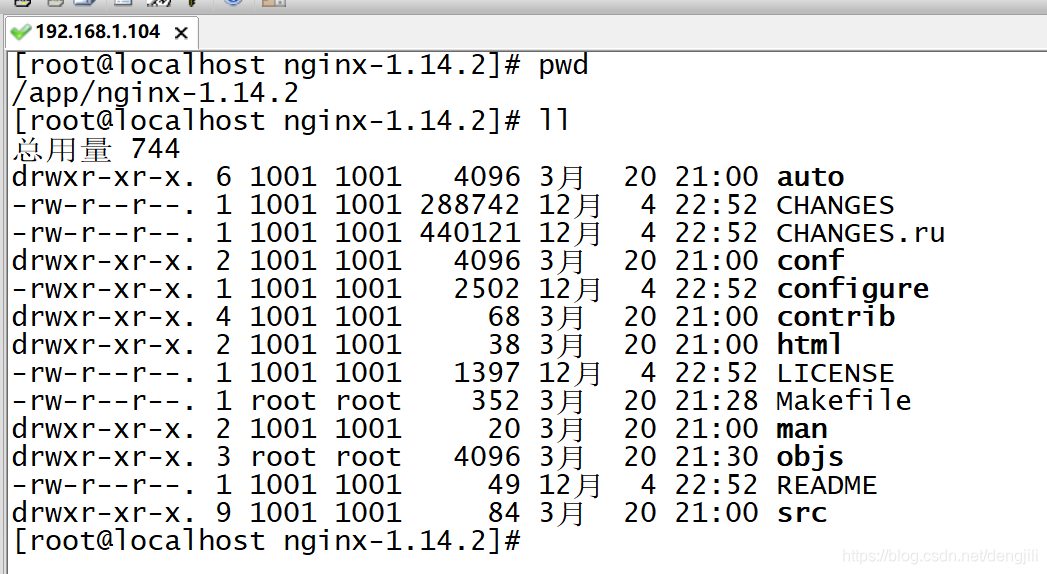Click the src directory name
This screenshot has width=1047, height=574.
coord(802,513)
